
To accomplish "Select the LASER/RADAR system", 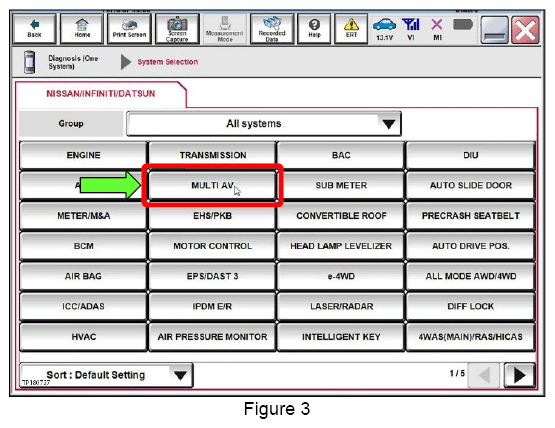I will pos(341,306).
